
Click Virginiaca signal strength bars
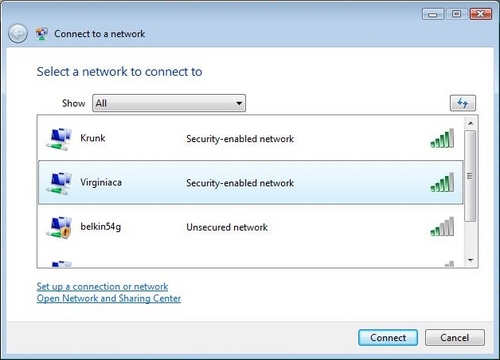[442, 182]
